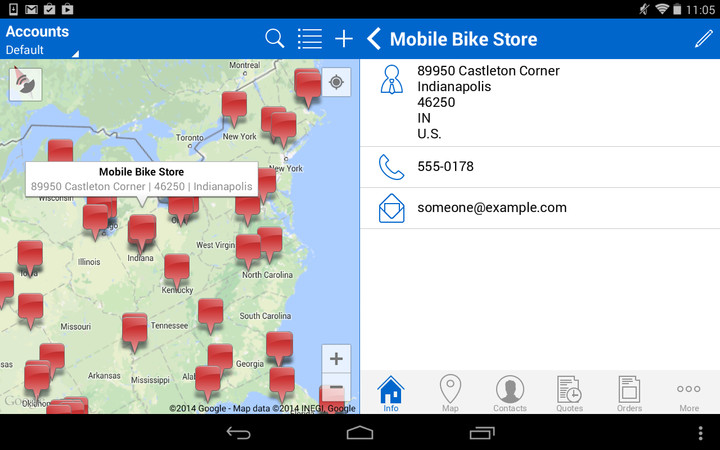Select the map pin in Iowa
The image size is (720, 450).
pos(30,258)
